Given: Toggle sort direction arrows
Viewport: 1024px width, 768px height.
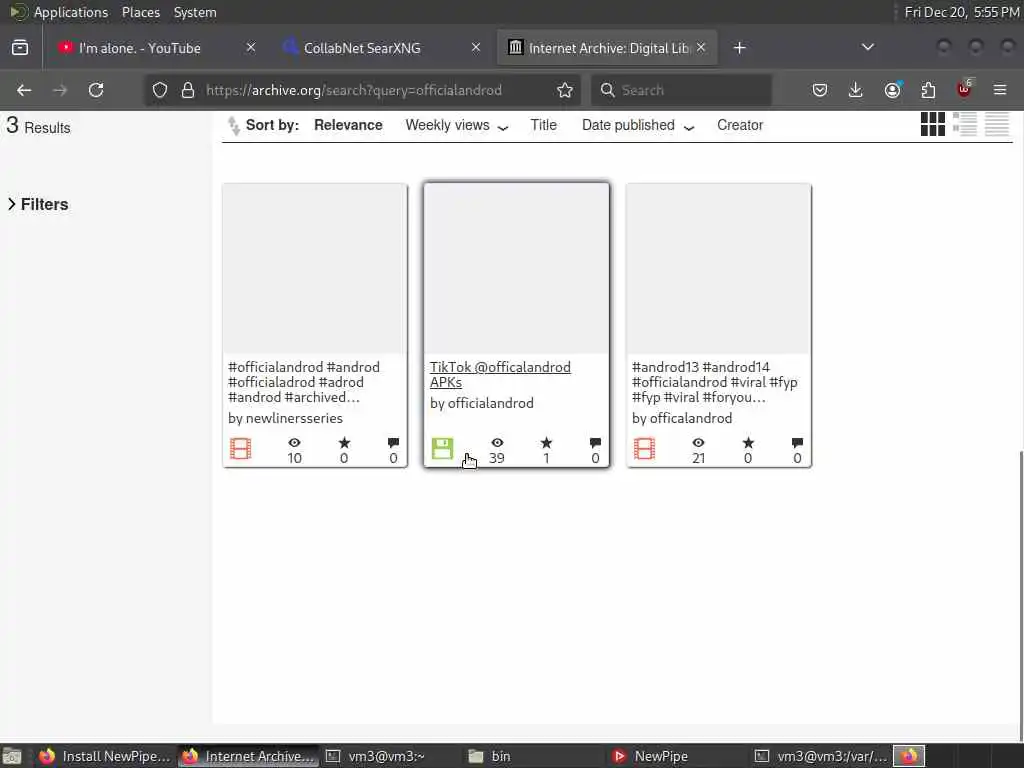Looking at the screenshot, I should [x=233, y=125].
